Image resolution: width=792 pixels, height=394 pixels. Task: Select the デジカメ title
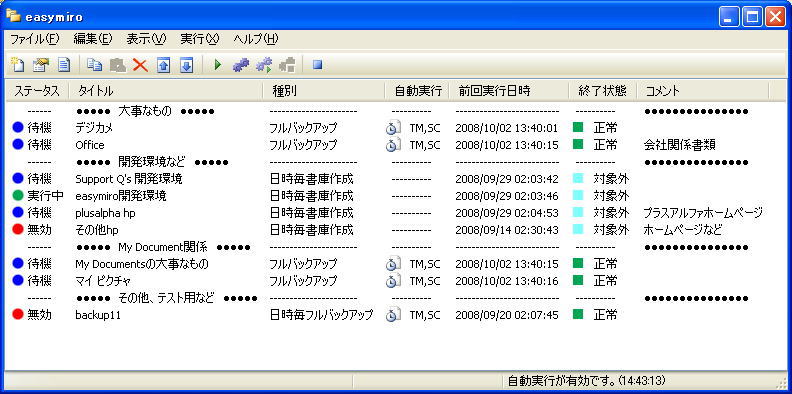pyautogui.click(x=94, y=128)
